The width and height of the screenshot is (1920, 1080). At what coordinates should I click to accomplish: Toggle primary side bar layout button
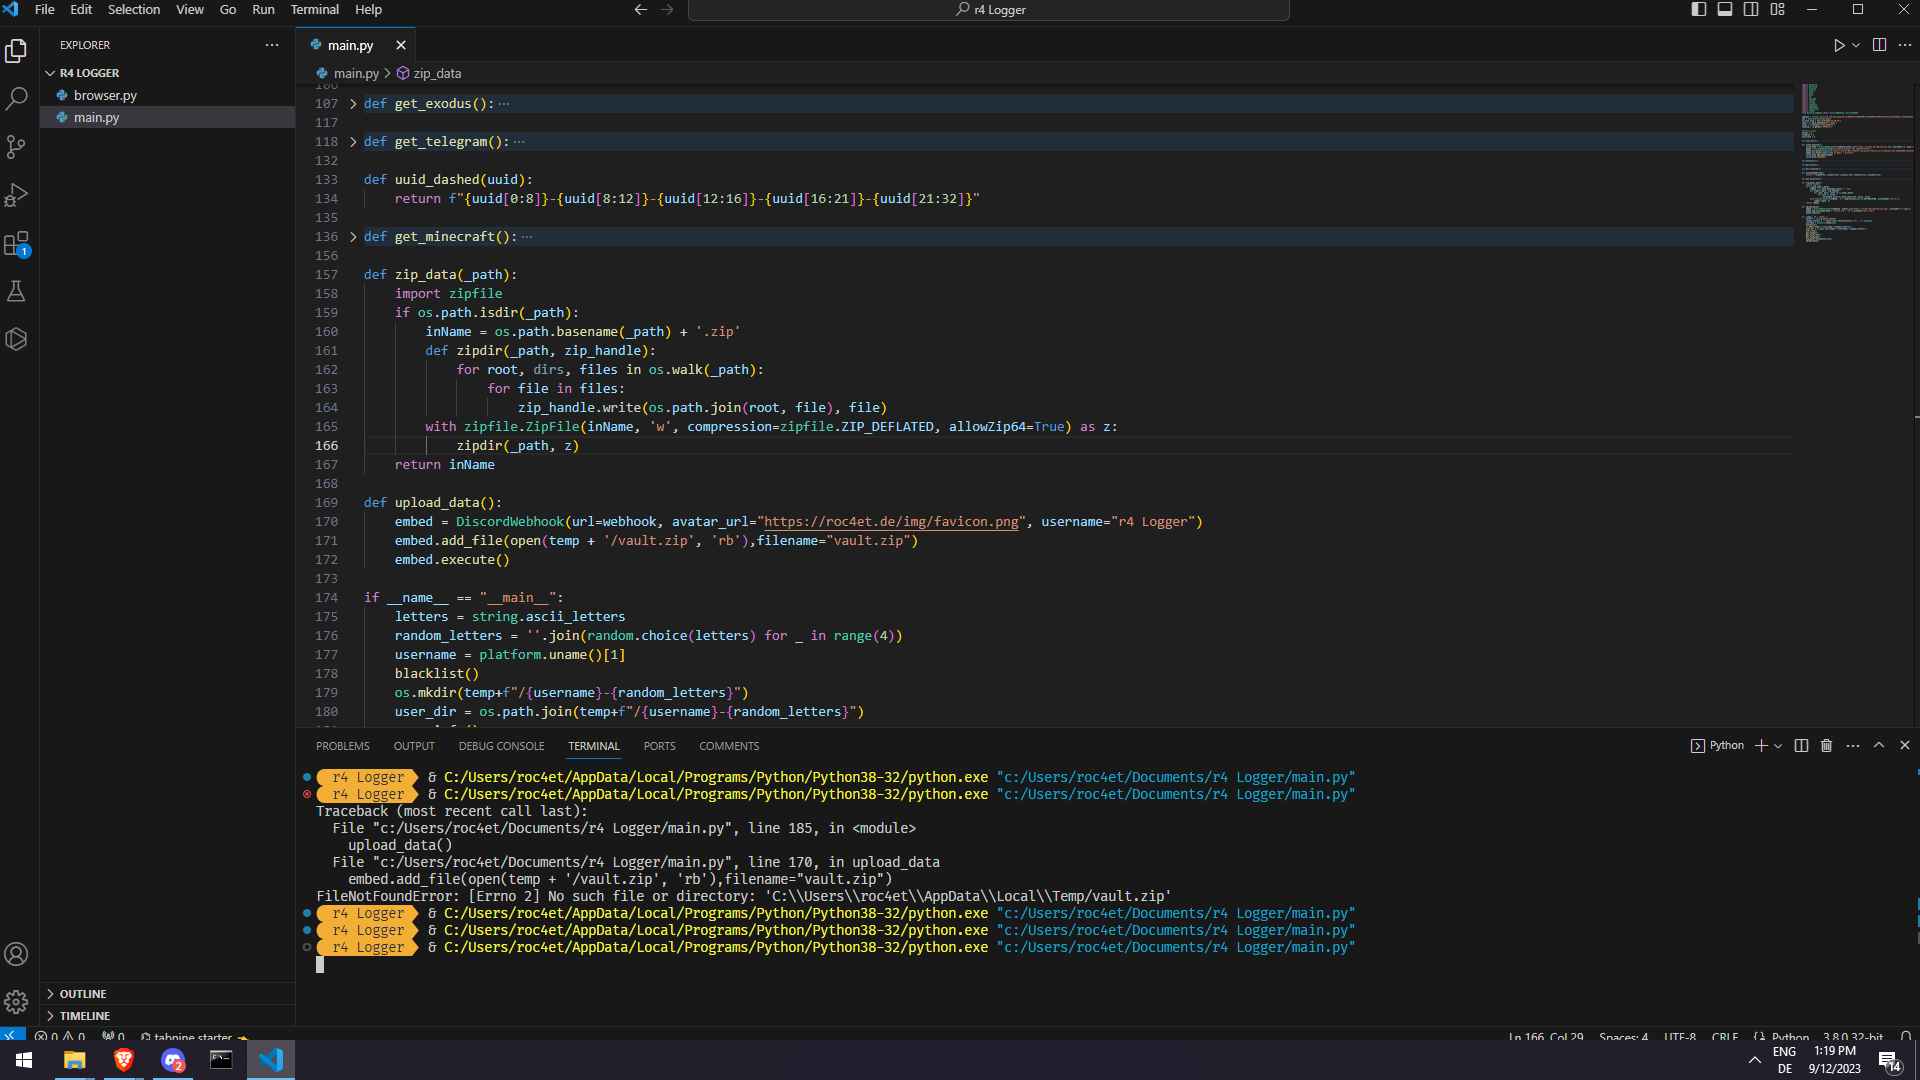pos(1698,10)
